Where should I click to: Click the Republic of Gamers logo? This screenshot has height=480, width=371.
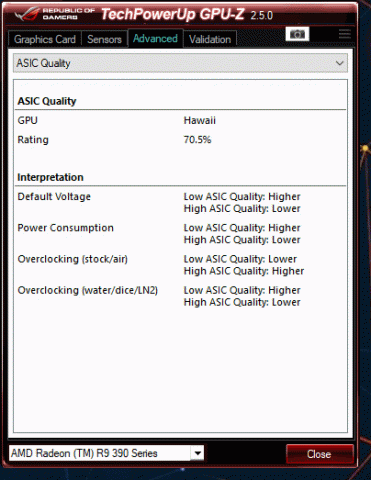click(x=55, y=14)
